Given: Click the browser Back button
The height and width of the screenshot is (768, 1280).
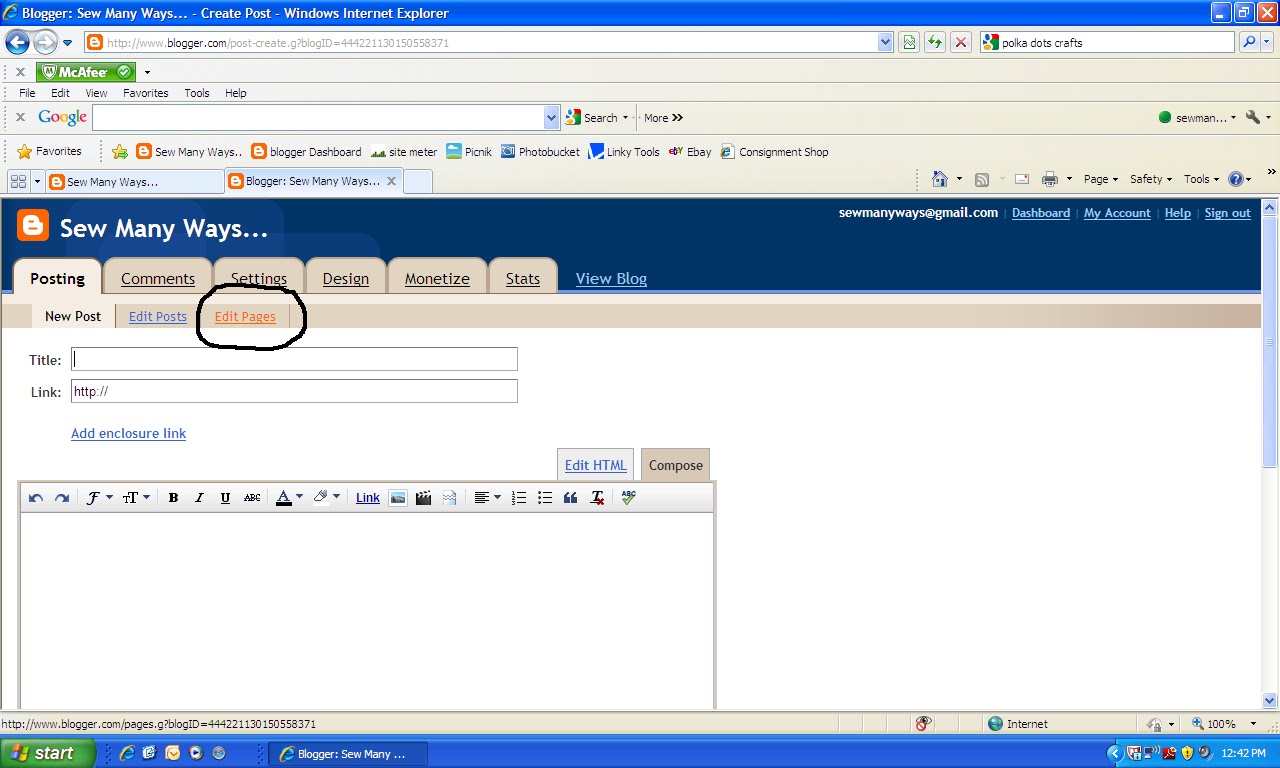Looking at the screenshot, I should (17, 42).
